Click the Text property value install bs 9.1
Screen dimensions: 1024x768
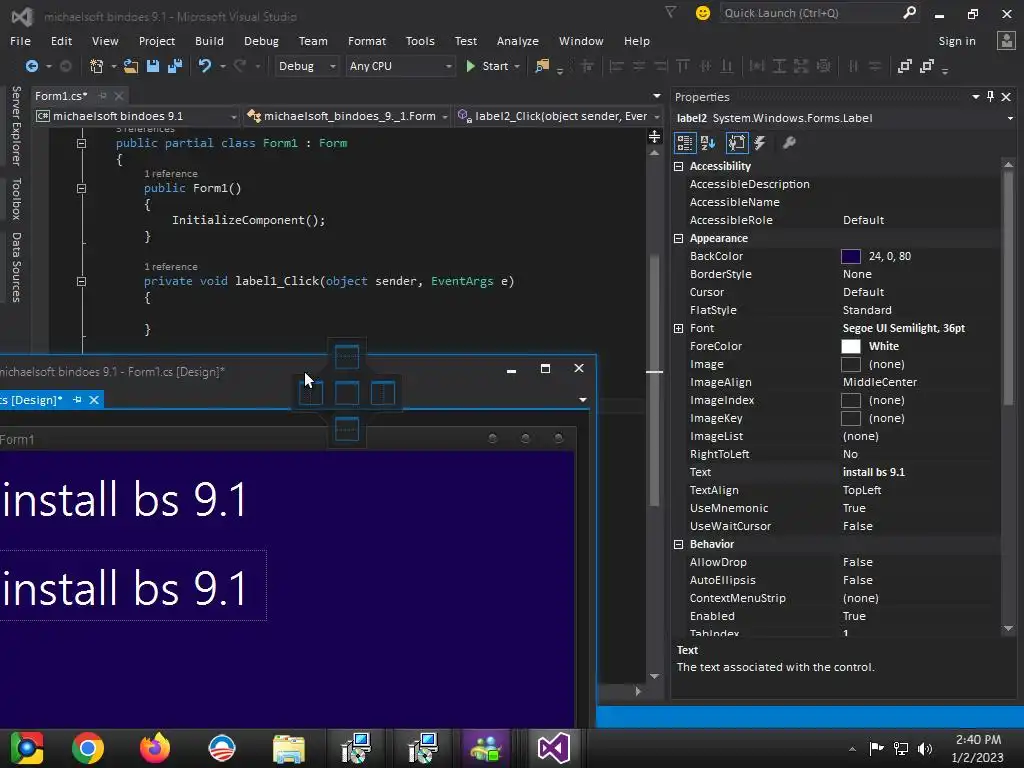tap(873, 472)
